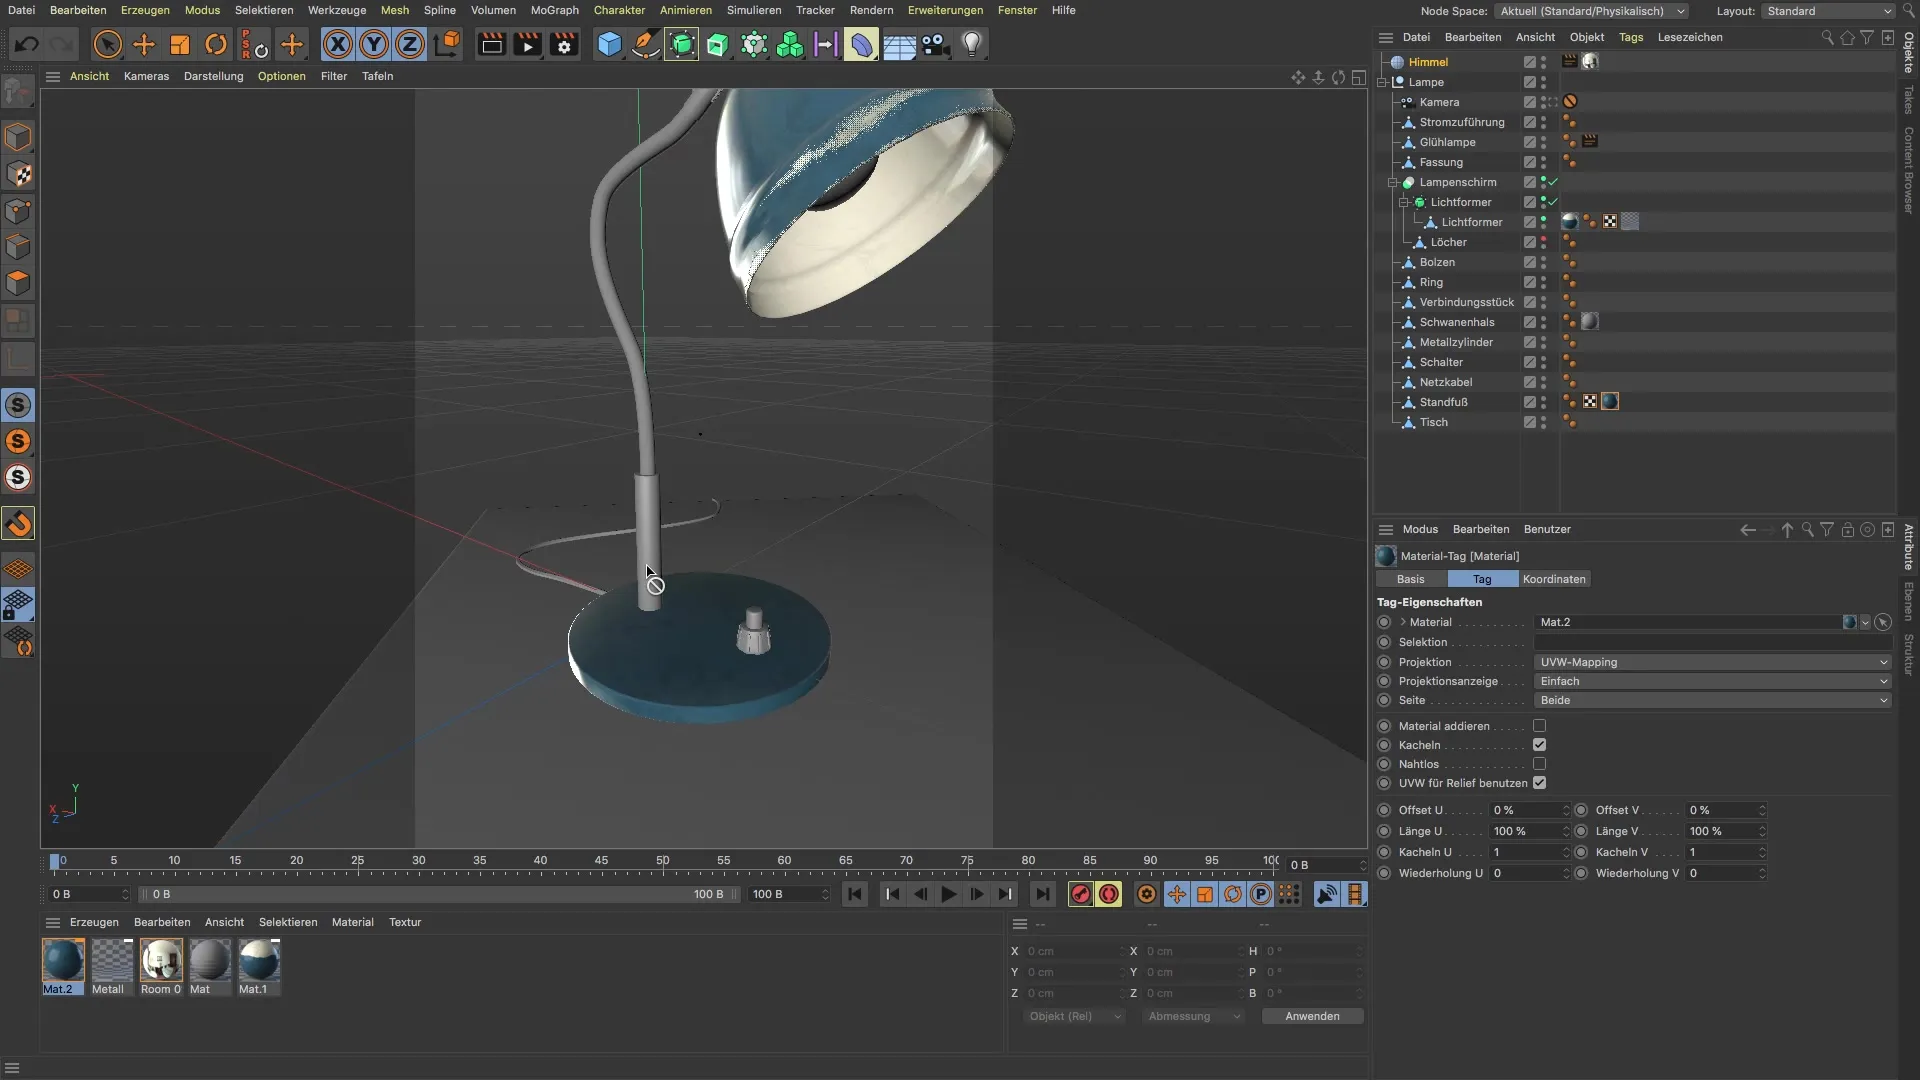The image size is (1920, 1080).
Task: Activate the Move tool
Action: tap(144, 44)
